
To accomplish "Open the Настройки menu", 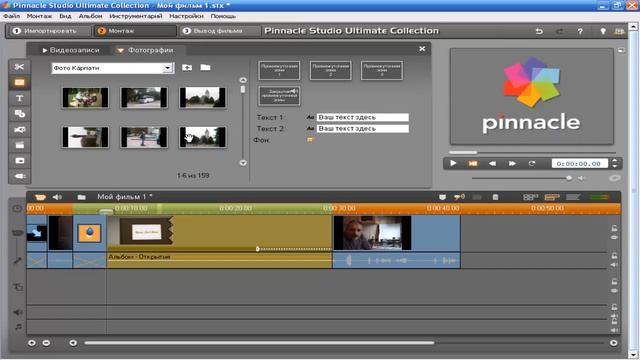I will coord(186,16).
